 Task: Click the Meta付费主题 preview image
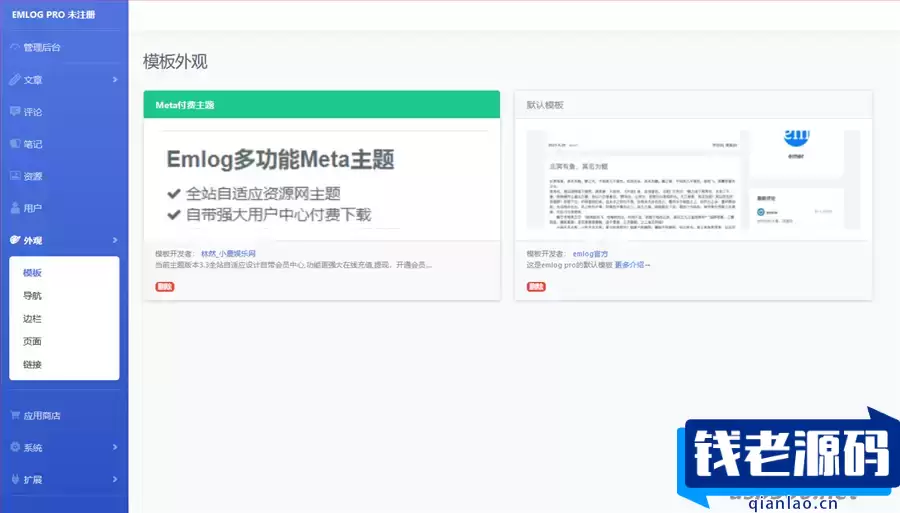click(x=321, y=179)
